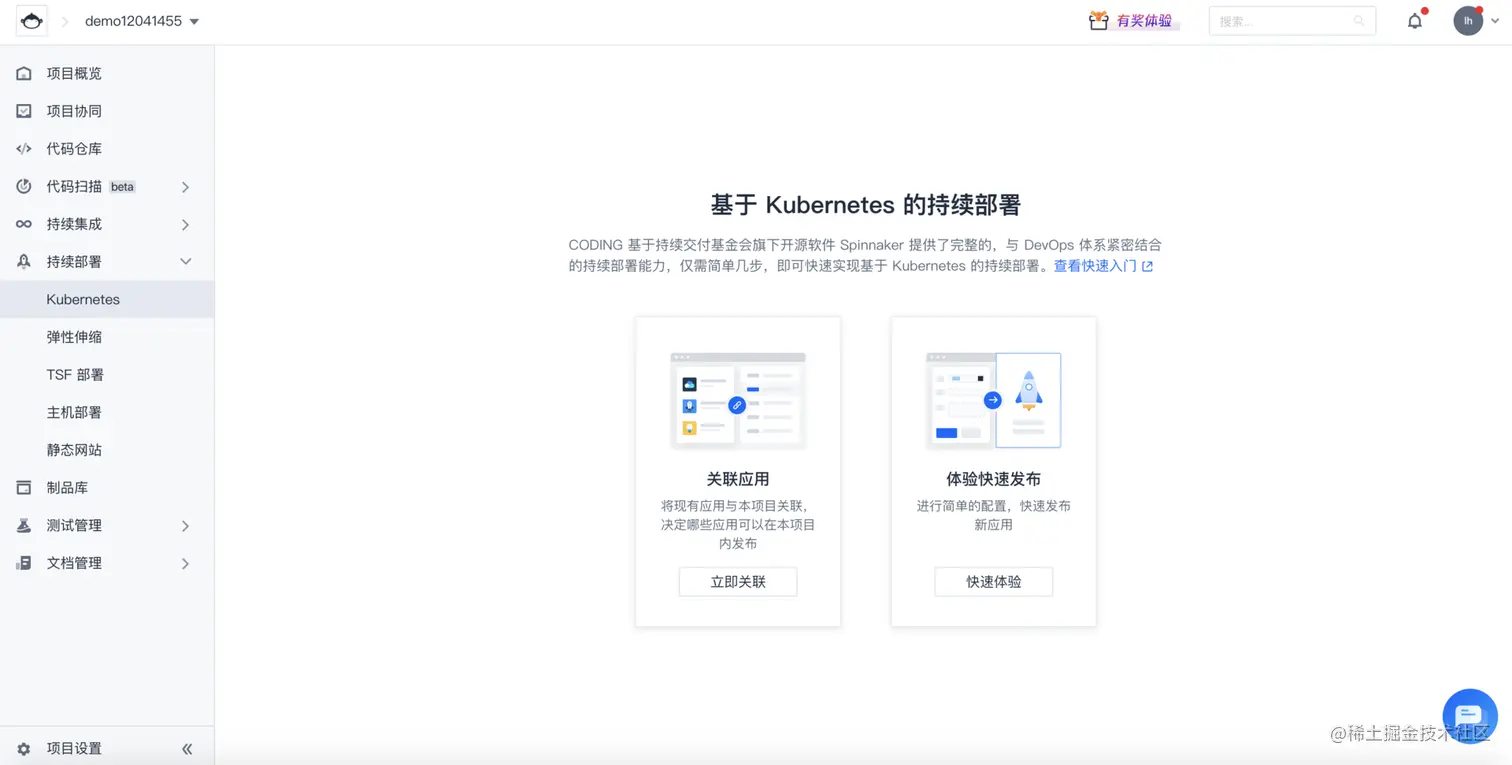Click the 体验快速发布 card title
This screenshot has height=765, width=1512.
tap(994, 479)
